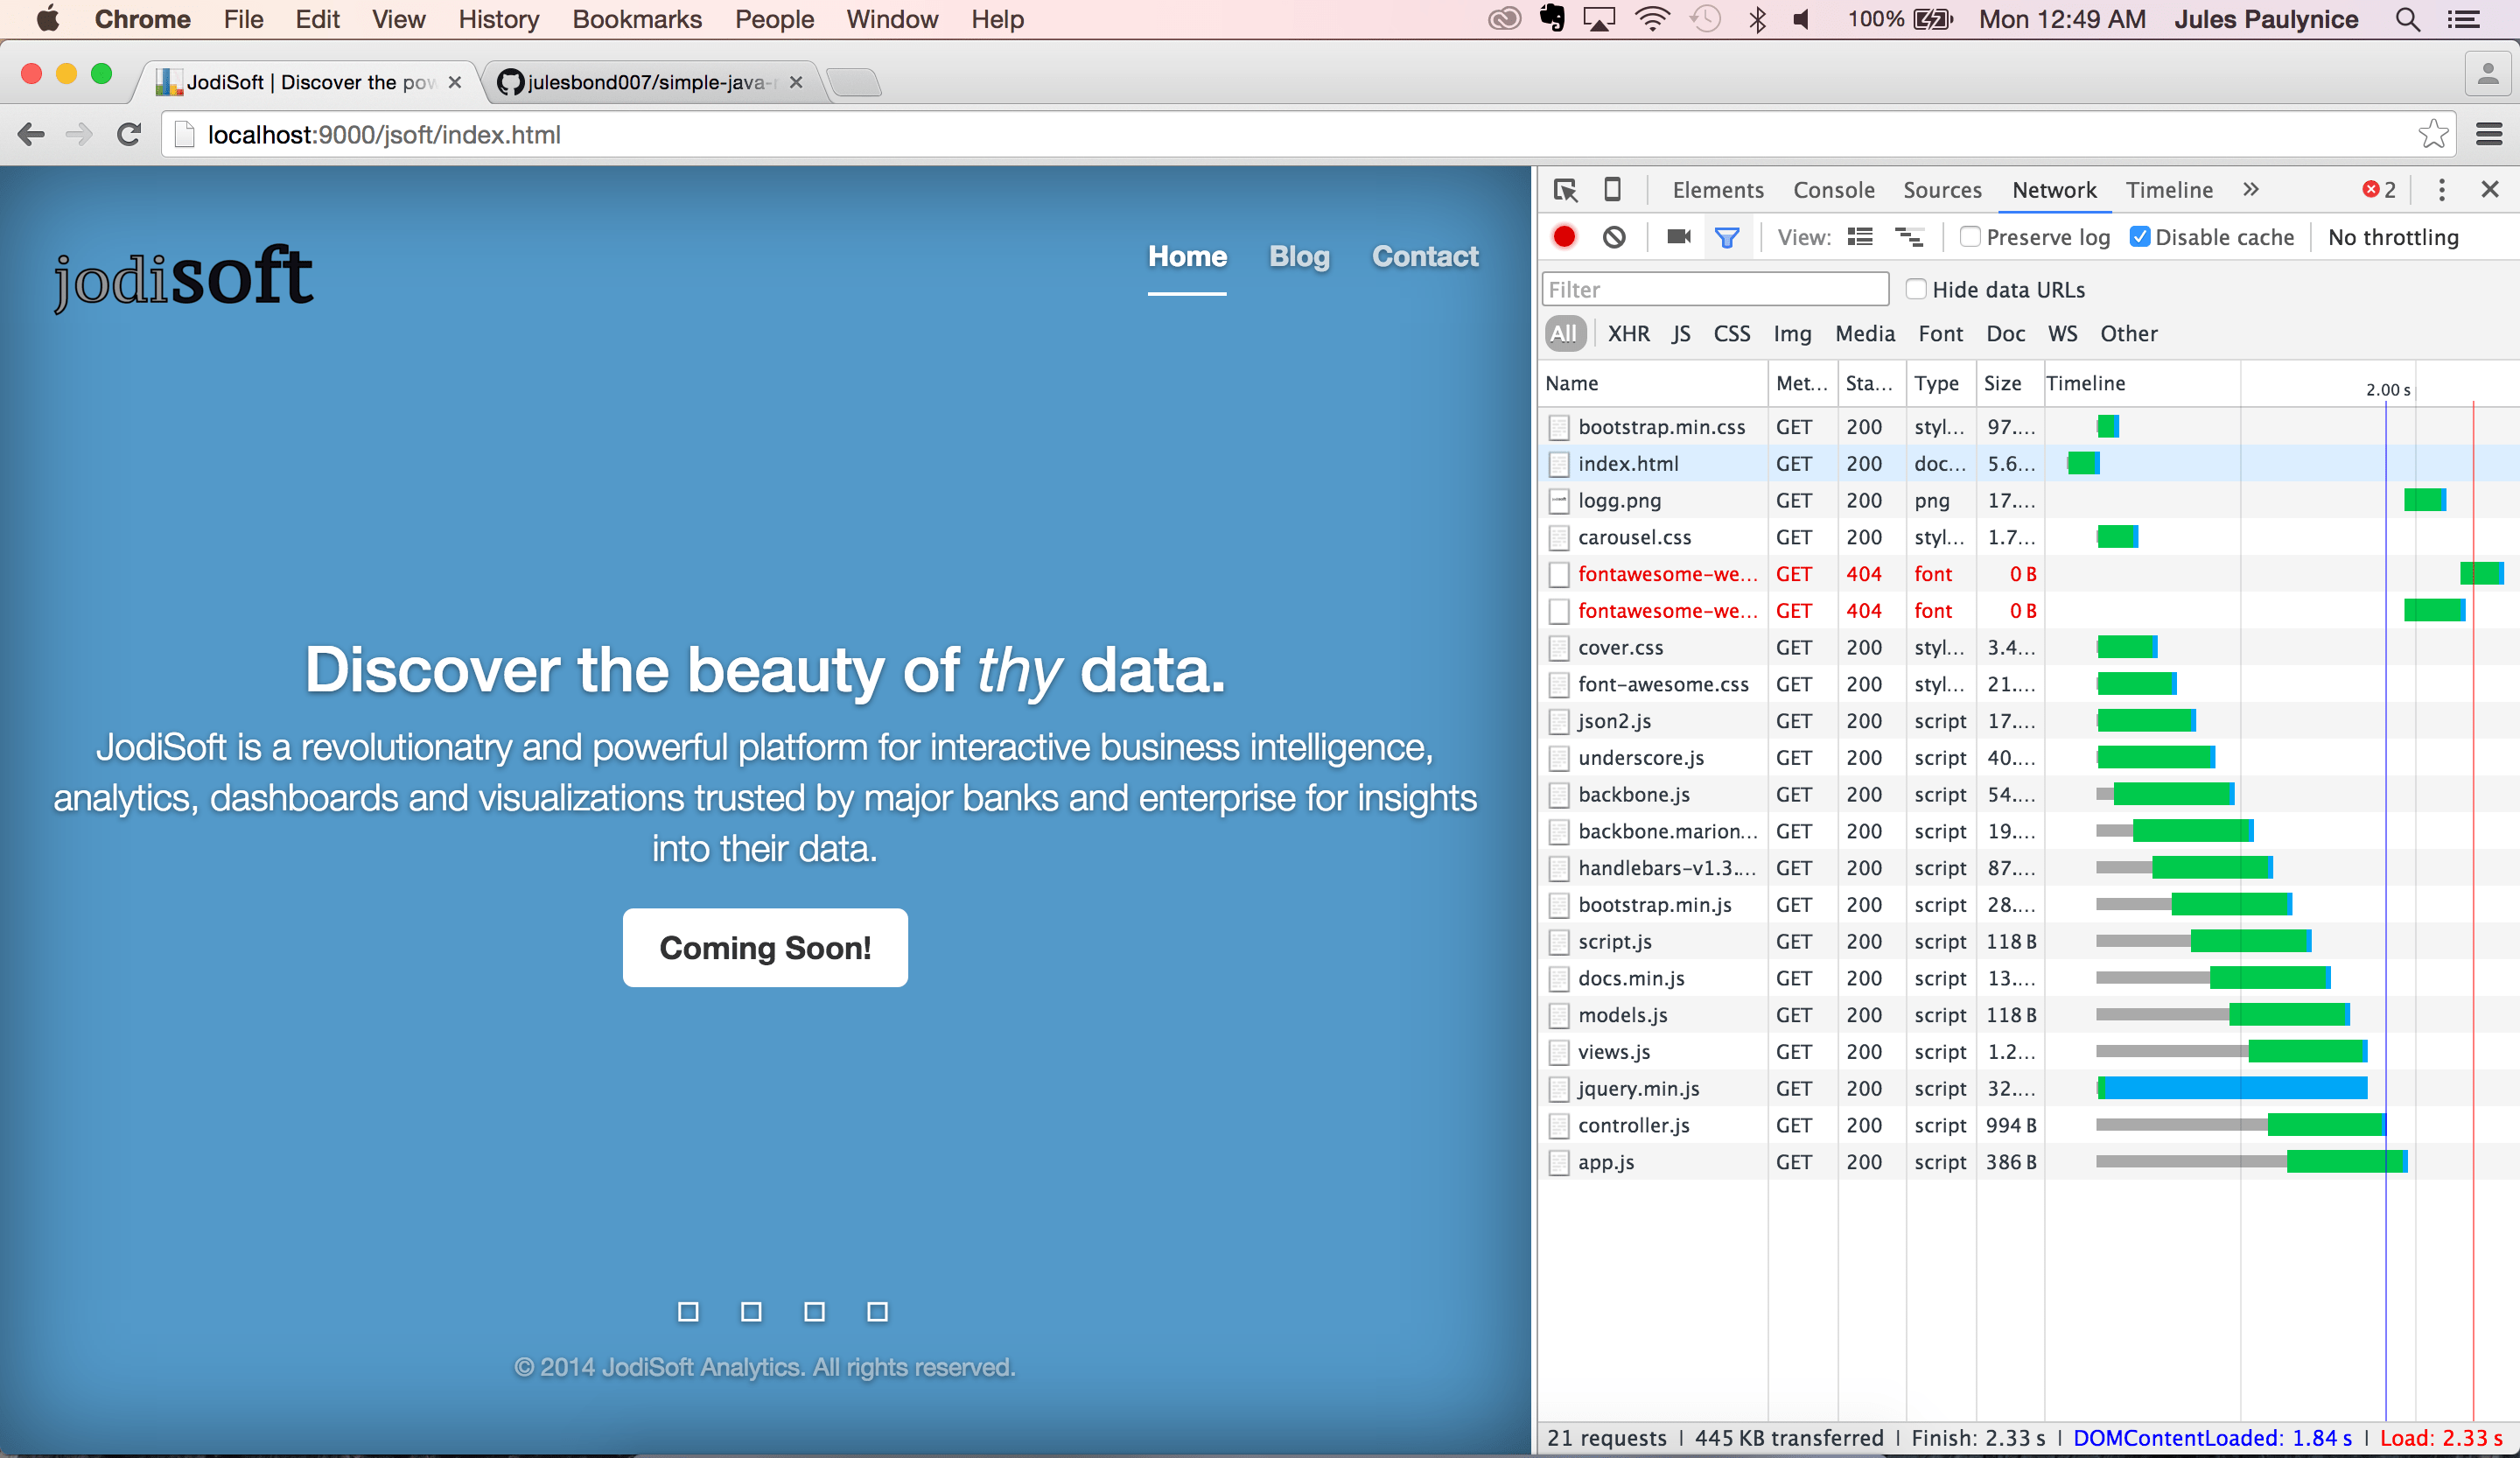Check Hide data URLs

[x=1916, y=289]
